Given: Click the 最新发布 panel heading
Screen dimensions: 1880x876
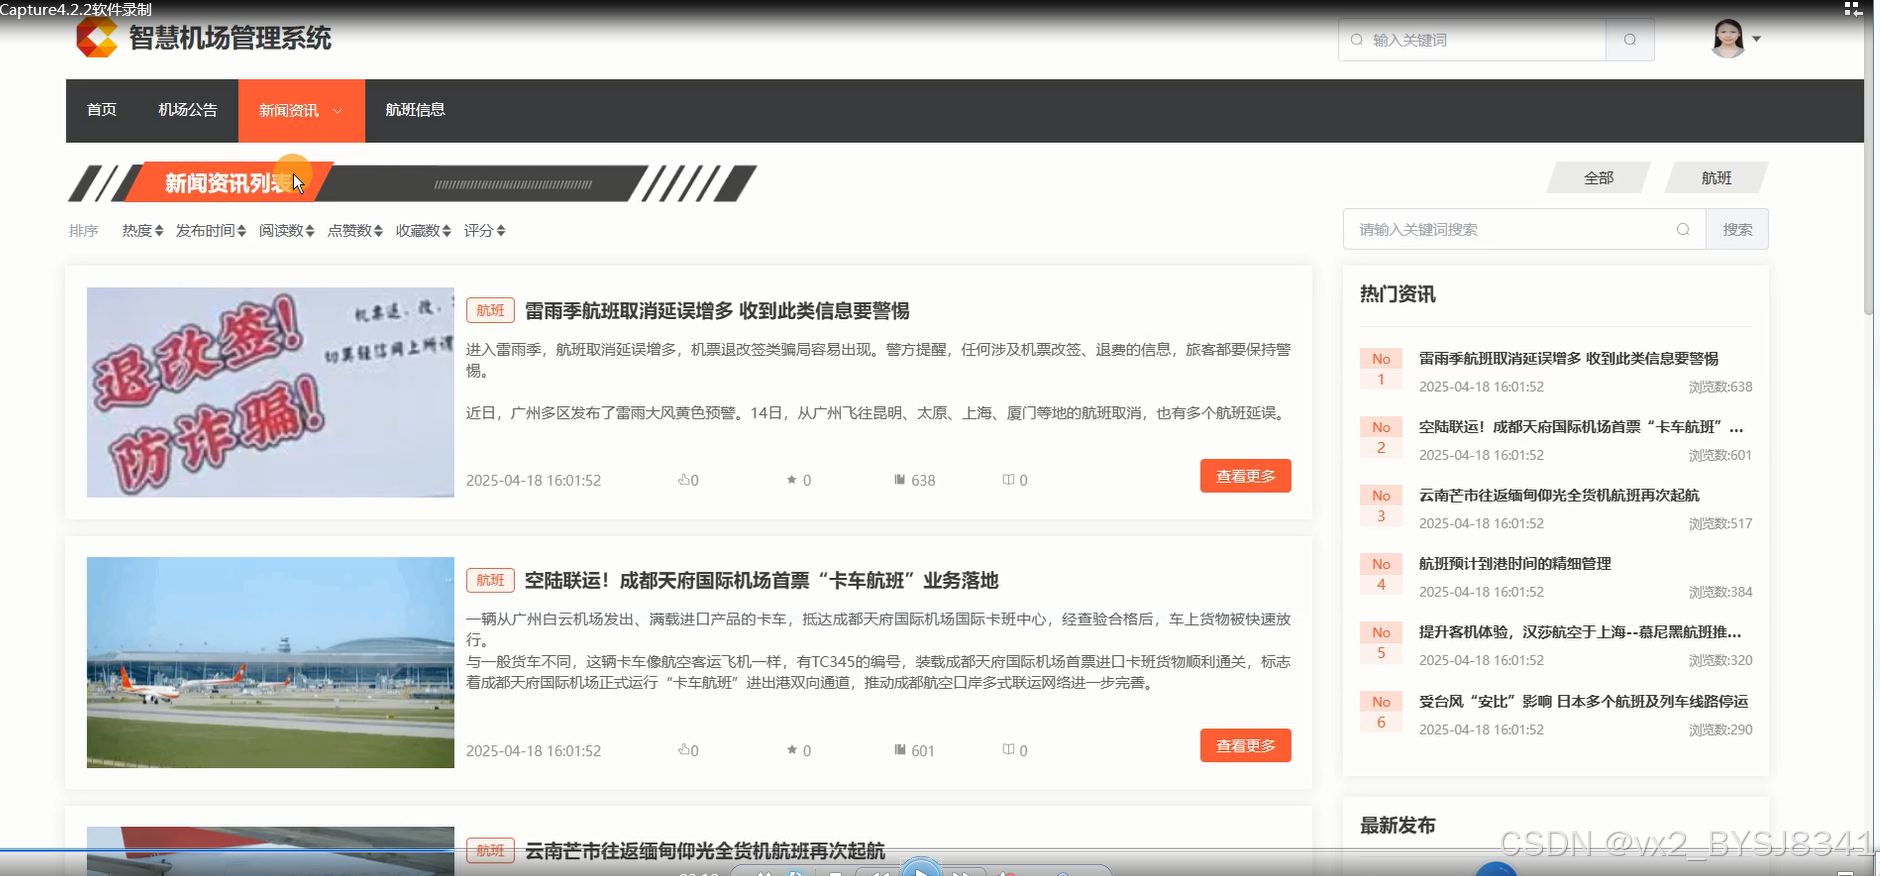Looking at the screenshot, I should 1397,826.
